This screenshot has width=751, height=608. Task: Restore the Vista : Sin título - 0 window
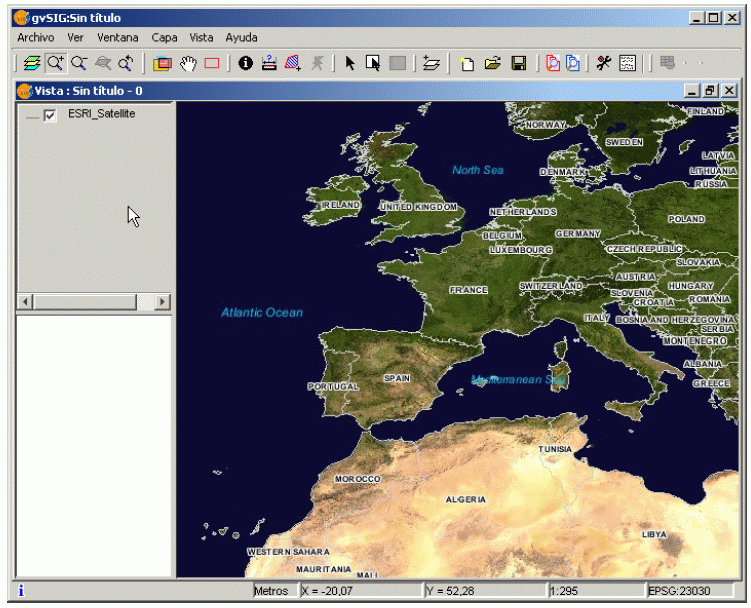710,90
